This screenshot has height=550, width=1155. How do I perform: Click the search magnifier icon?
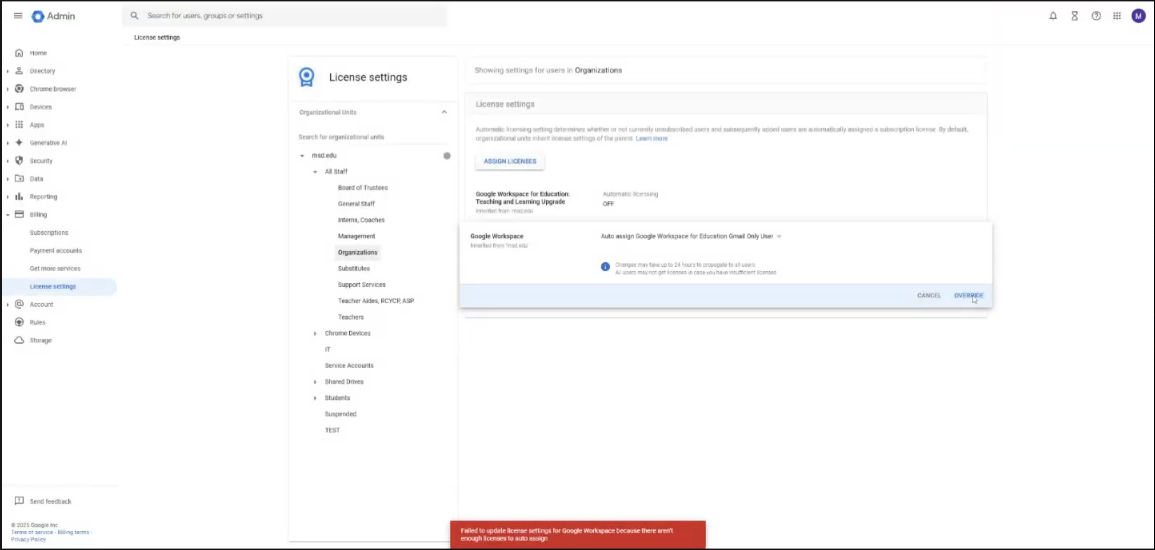click(135, 15)
